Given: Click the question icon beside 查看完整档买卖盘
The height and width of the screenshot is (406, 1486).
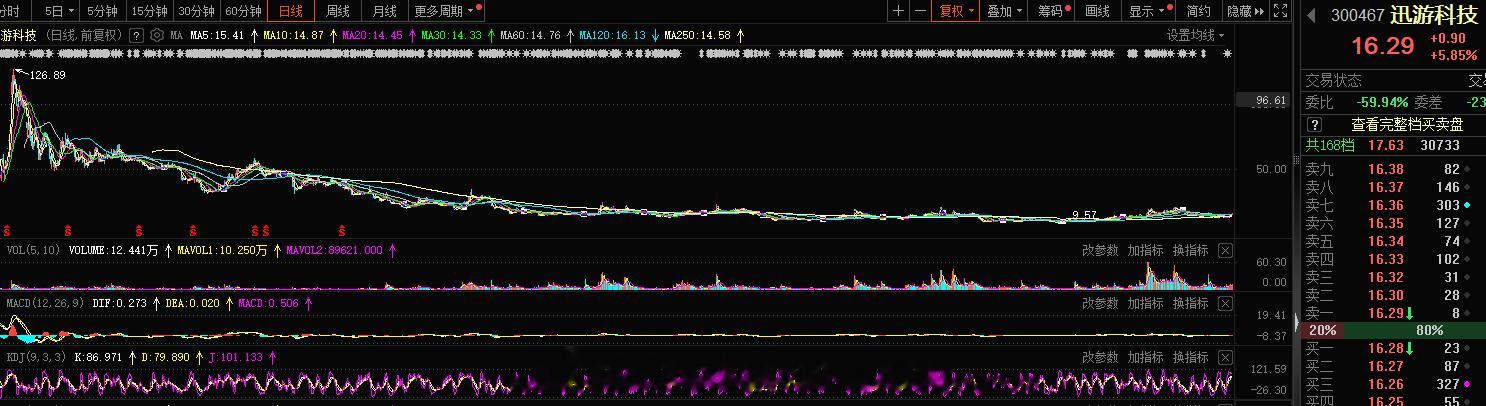Looking at the screenshot, I should point(1315,125).
